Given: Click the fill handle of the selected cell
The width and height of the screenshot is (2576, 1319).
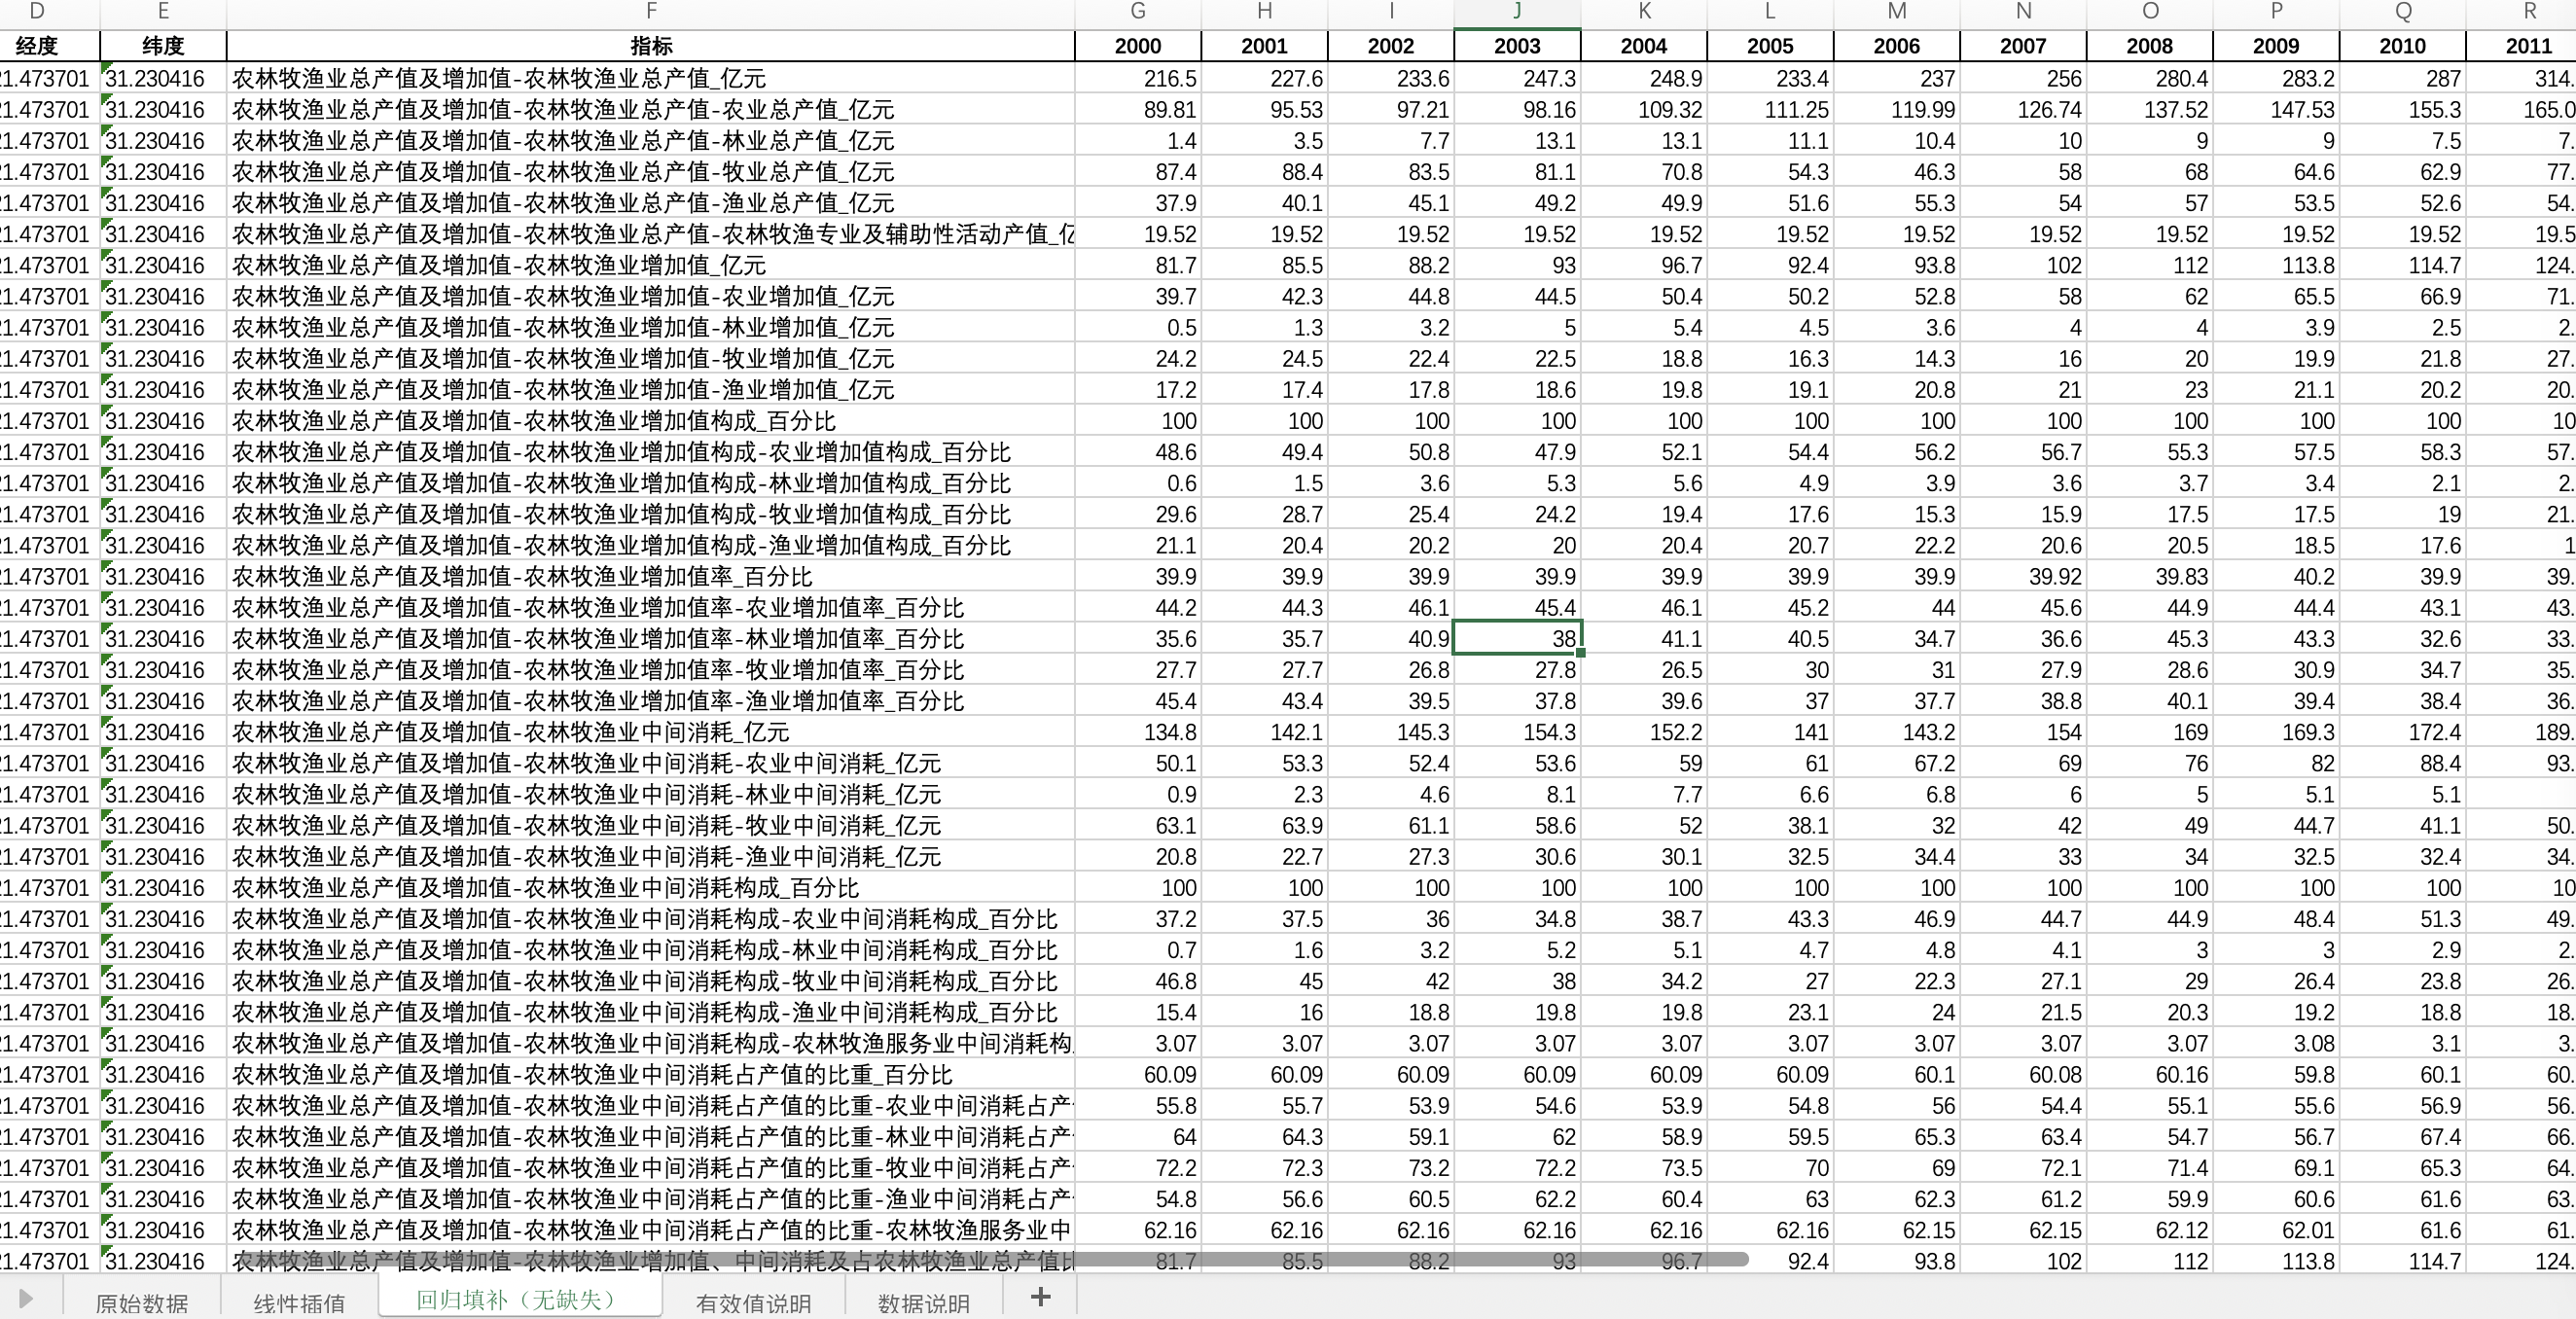Looking at the screenshot, I should pyautogui.click(x=1580, y=653).
